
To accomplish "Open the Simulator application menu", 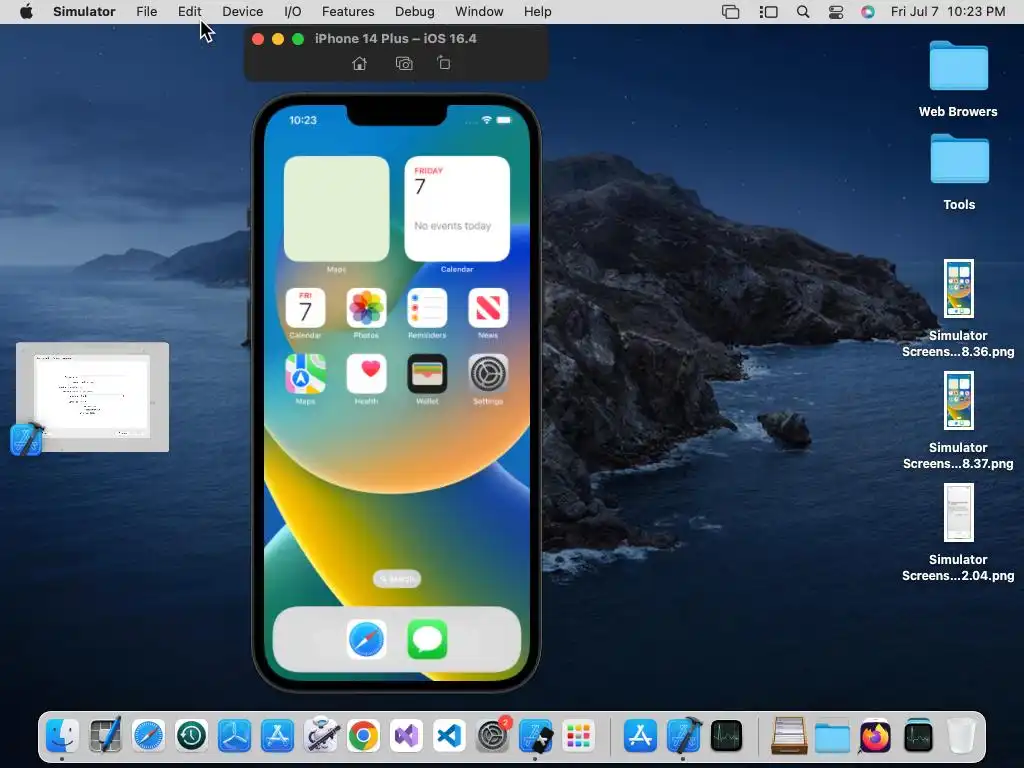I will click(84, 12).
